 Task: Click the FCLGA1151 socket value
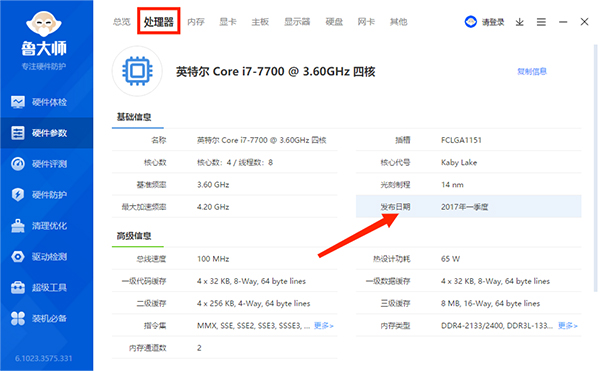tap(461, 140)
